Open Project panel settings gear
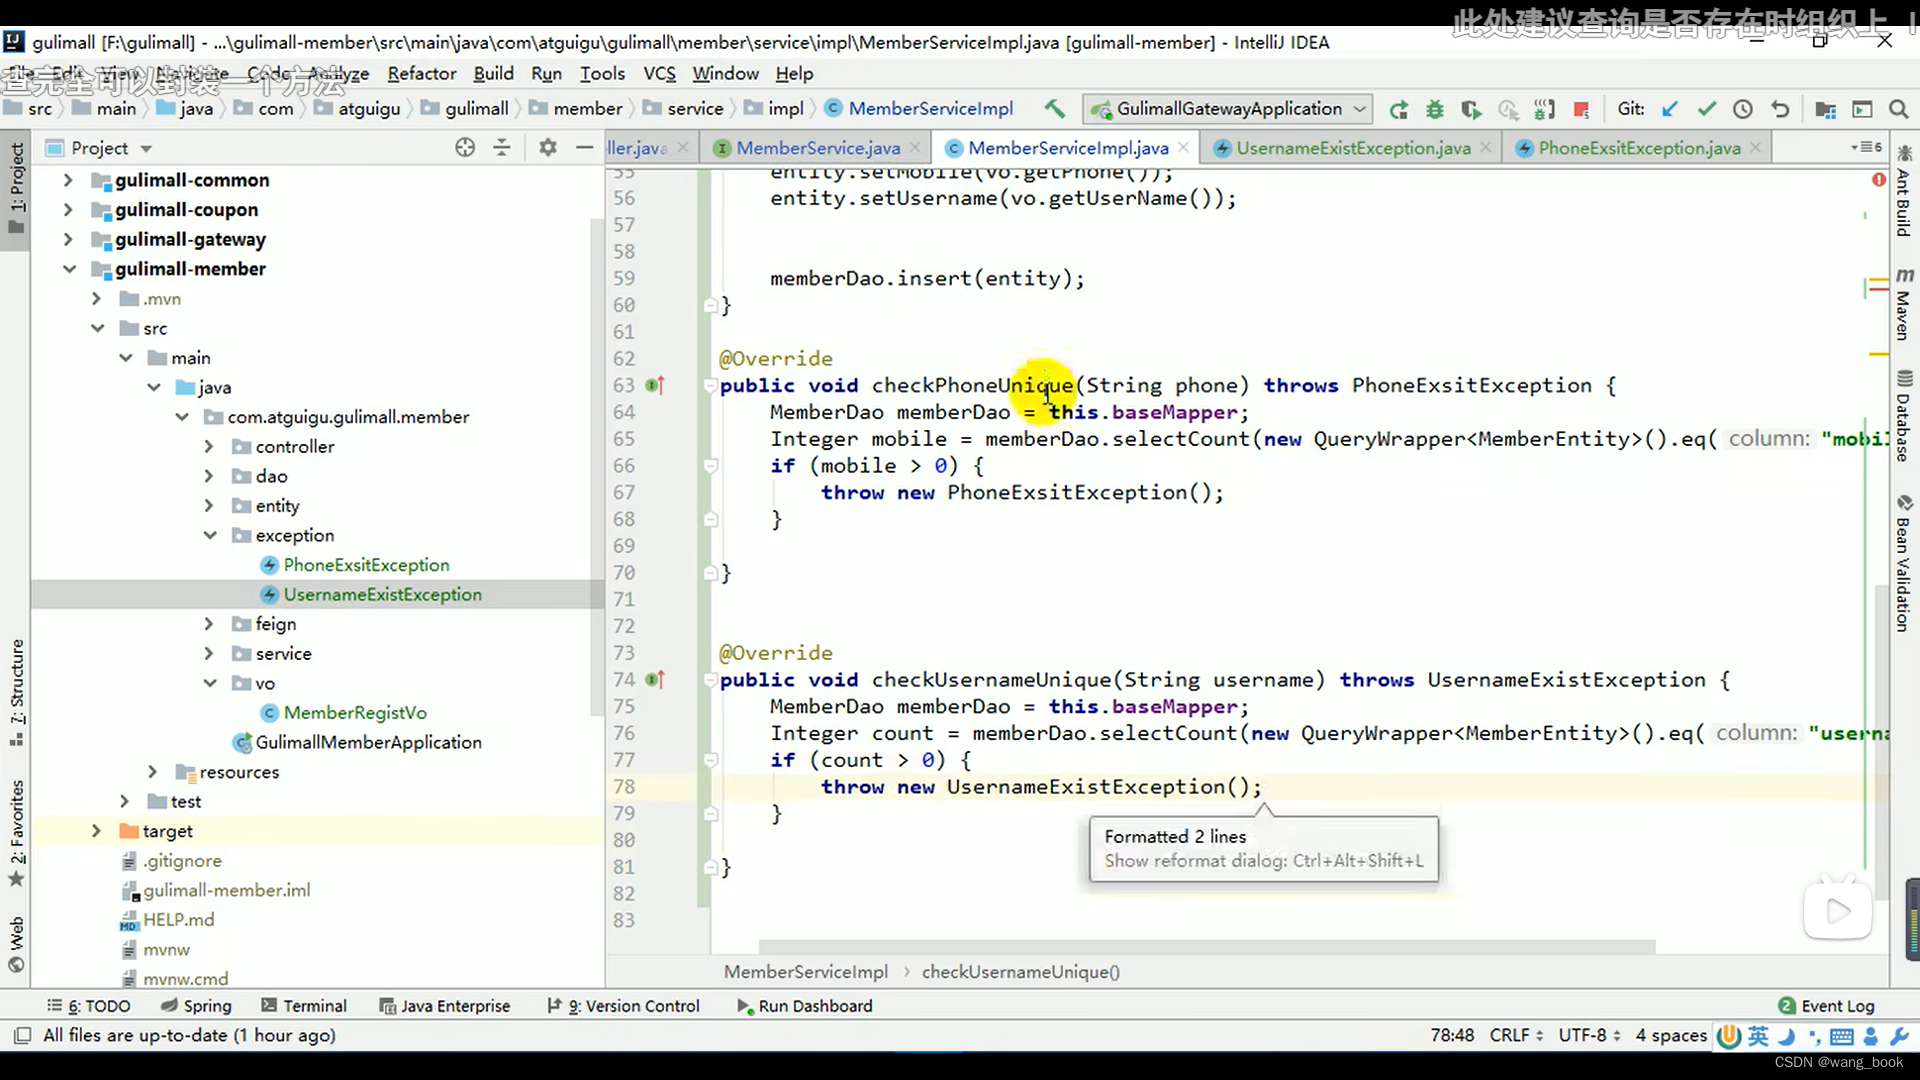 [x=547, y=148]
